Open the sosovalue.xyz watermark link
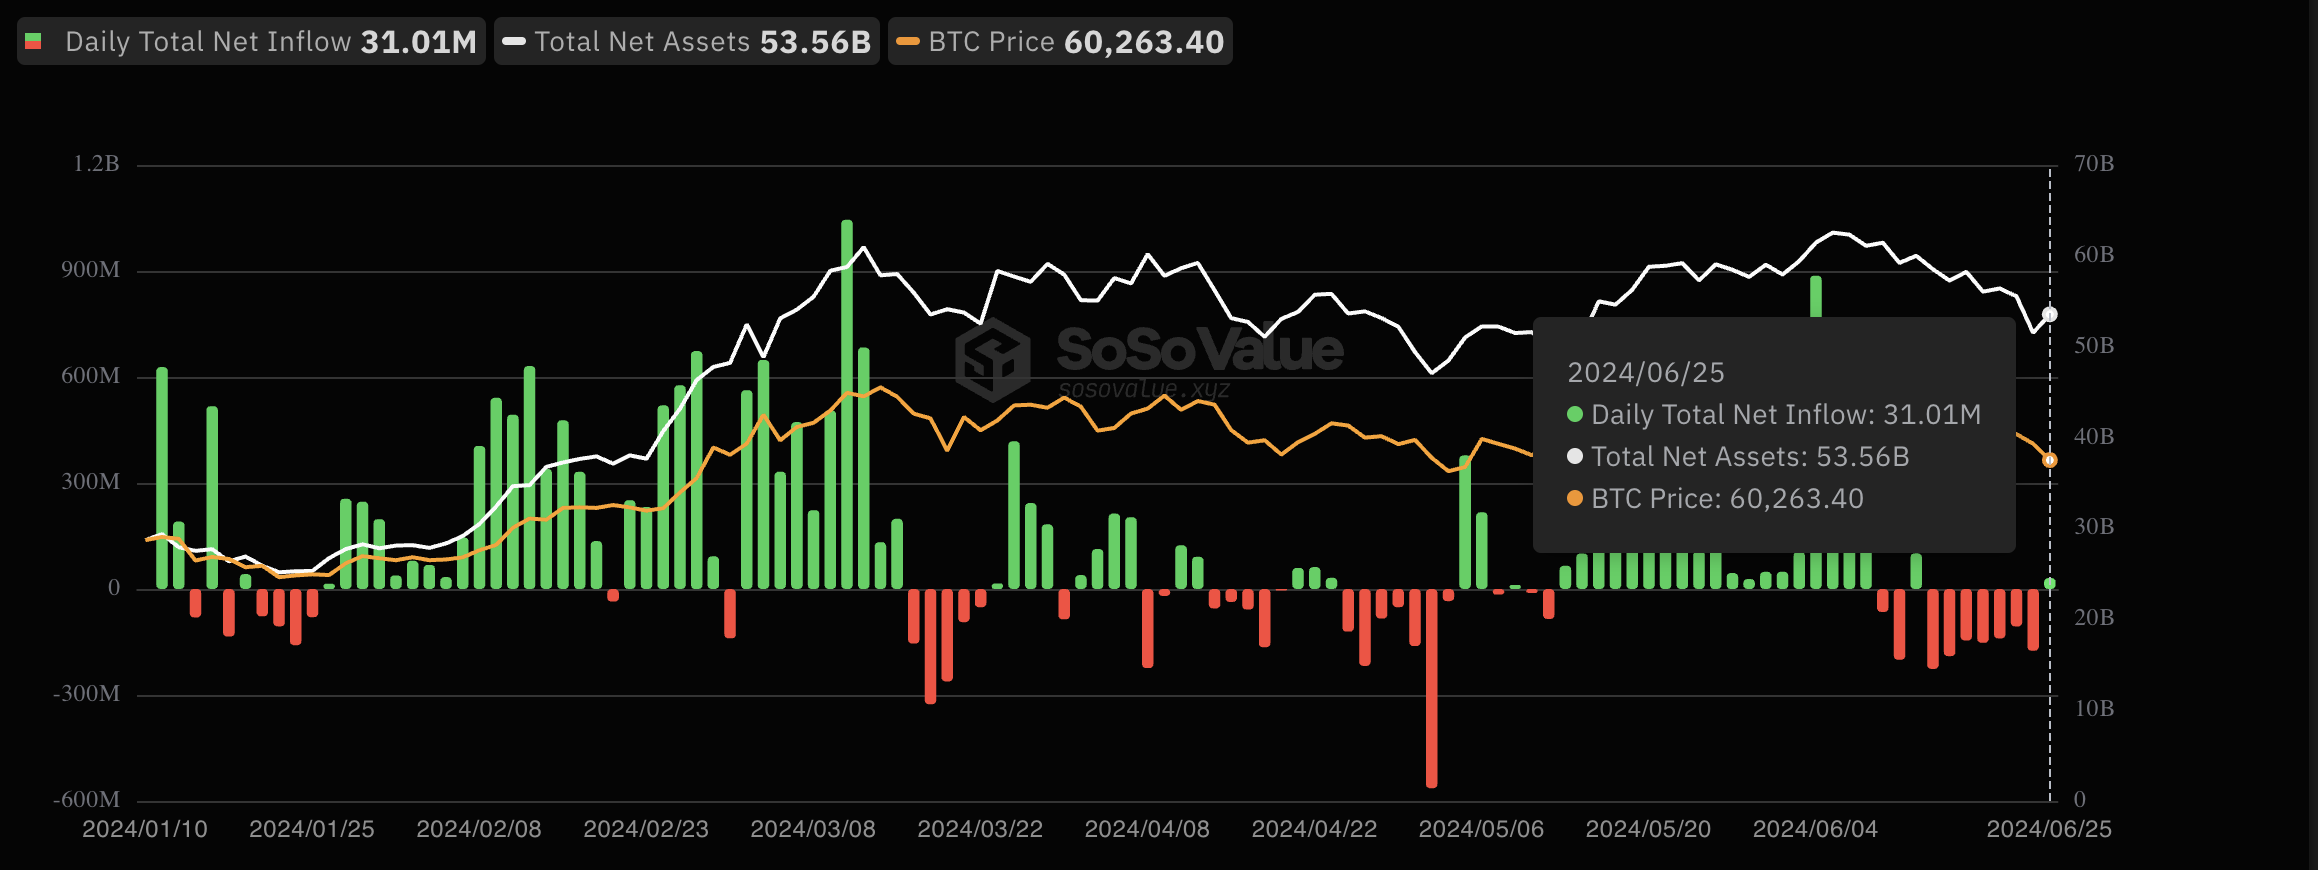This screenshot has height=870, width=2318. (1144, 389)
